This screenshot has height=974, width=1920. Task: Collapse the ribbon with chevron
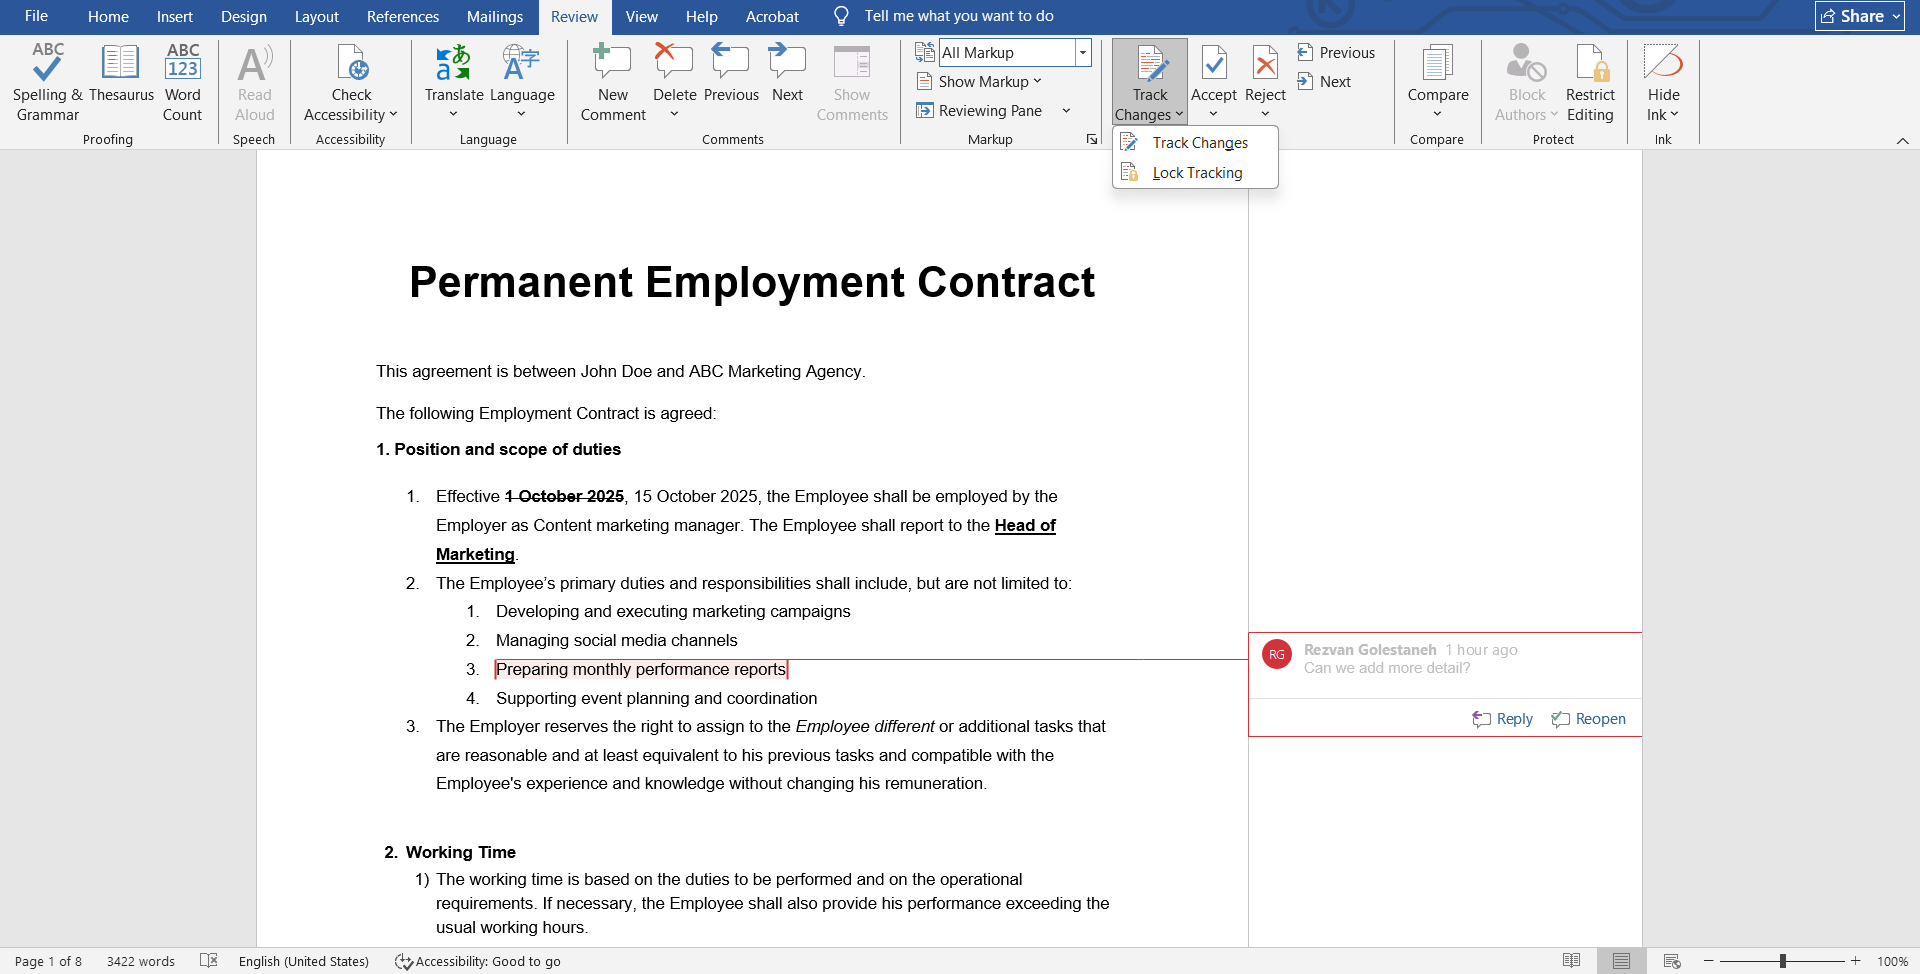click(x=1902, y=141)
